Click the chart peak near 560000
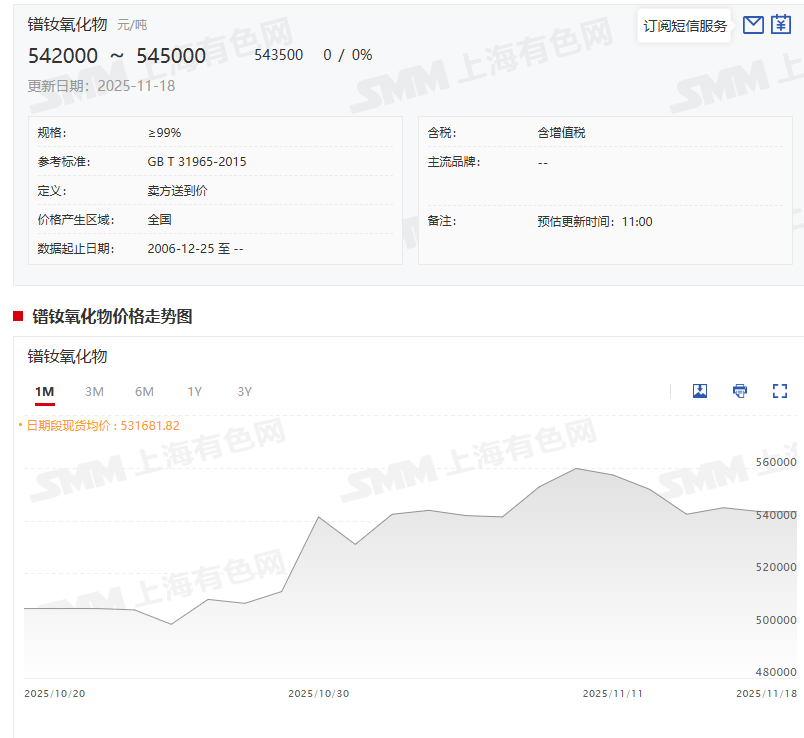Image resolution: width=804 pixels, height=738 pixels. coord(577,468)
